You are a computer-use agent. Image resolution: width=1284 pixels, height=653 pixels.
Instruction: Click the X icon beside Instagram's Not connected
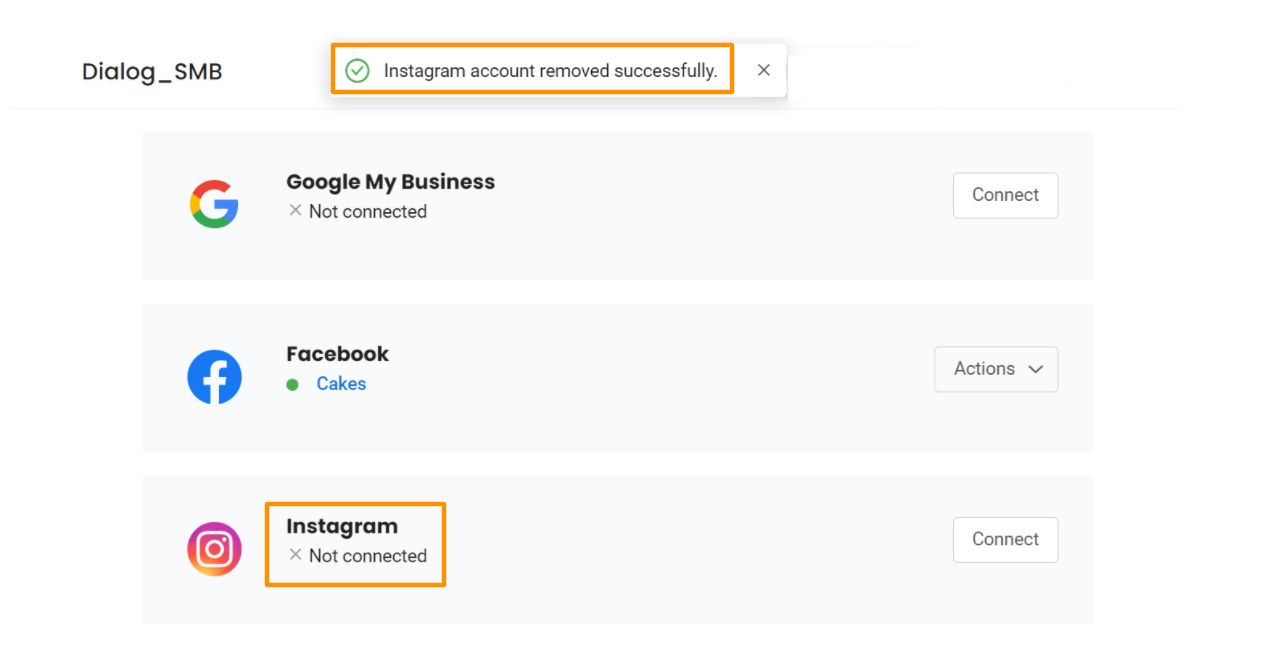pyautogui.click(x=295, y=554)
